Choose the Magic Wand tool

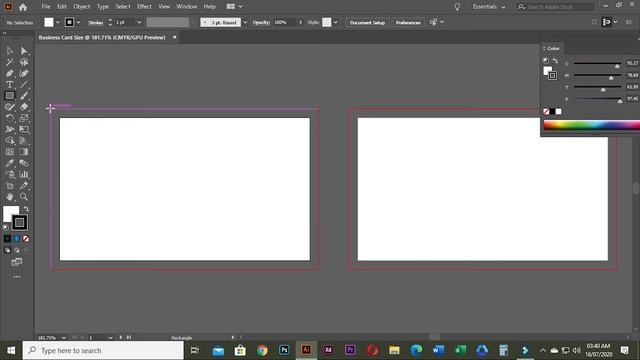tap(10, 62)
